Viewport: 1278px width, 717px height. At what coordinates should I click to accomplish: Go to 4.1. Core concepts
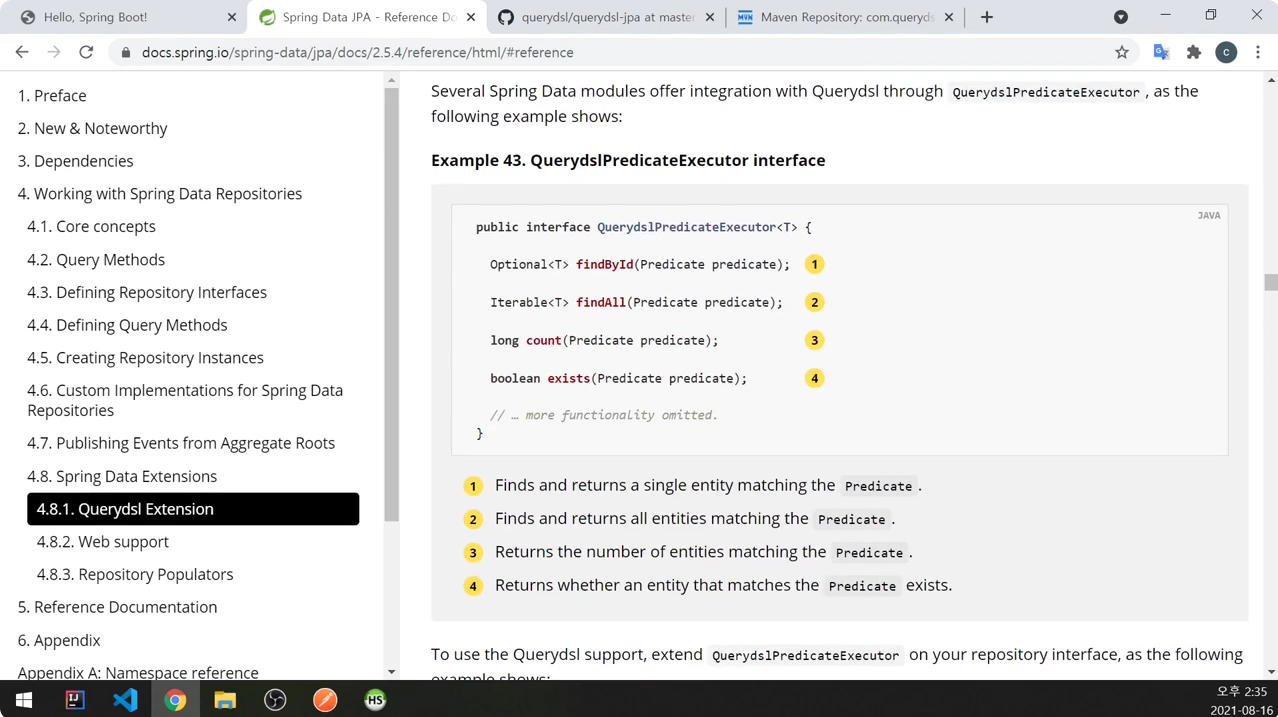[x=91, y=227]
